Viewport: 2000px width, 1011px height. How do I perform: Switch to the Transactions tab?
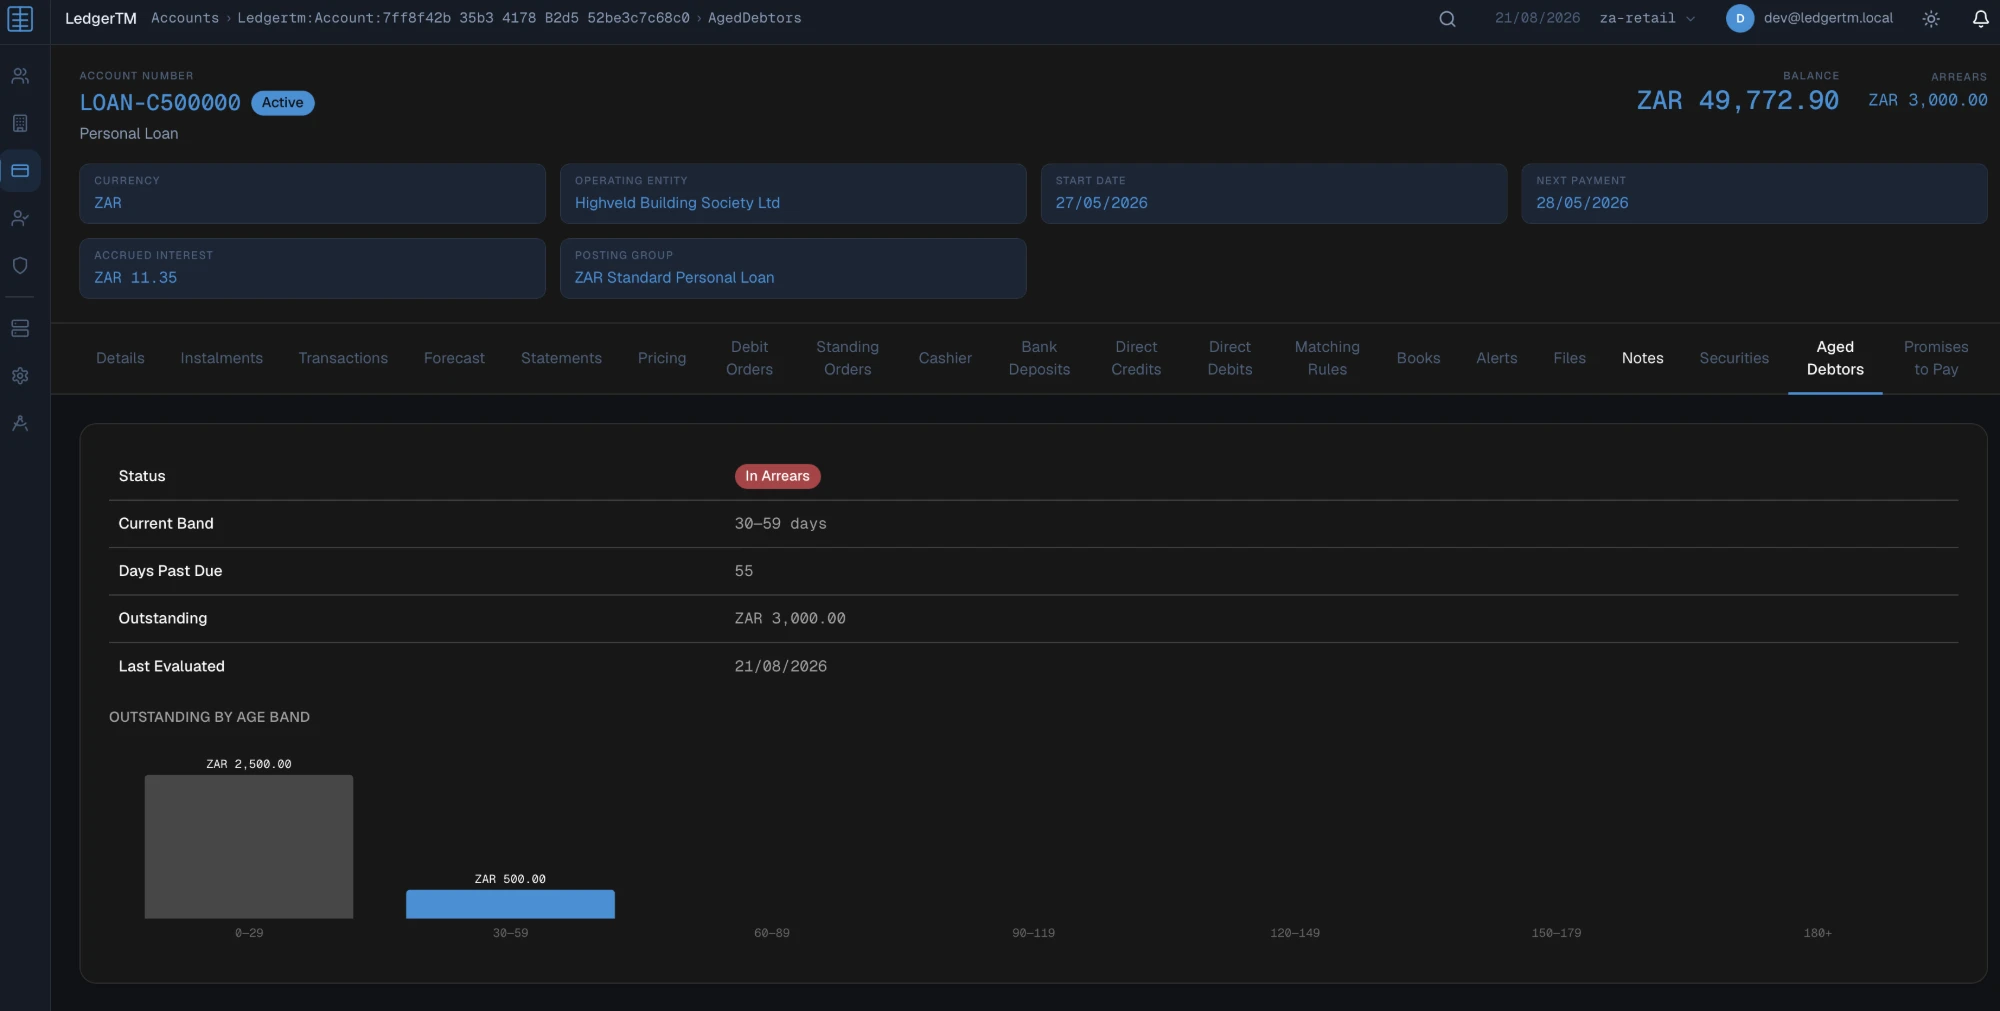(343, 358)
